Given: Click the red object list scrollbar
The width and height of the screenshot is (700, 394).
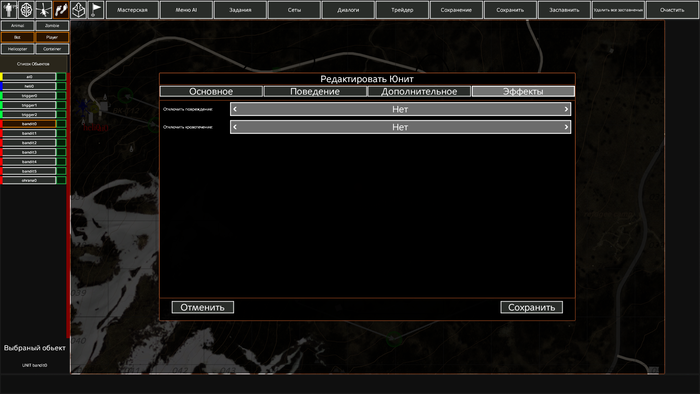Looking at the screenshot, I should (x=68, y=205).
